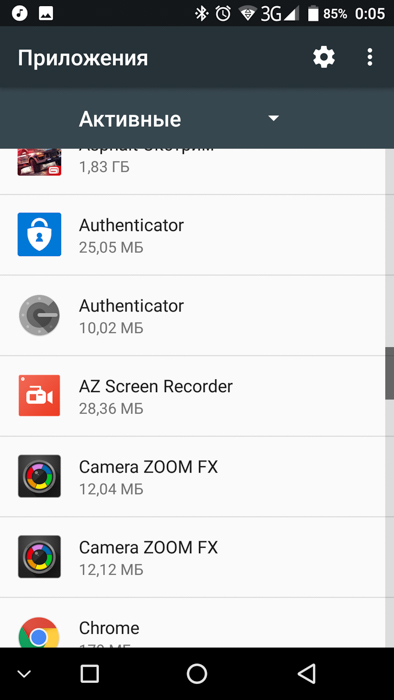Tap the Android back triangle button
The width and height of the screenshot is (394, 700).
(307, 674)
